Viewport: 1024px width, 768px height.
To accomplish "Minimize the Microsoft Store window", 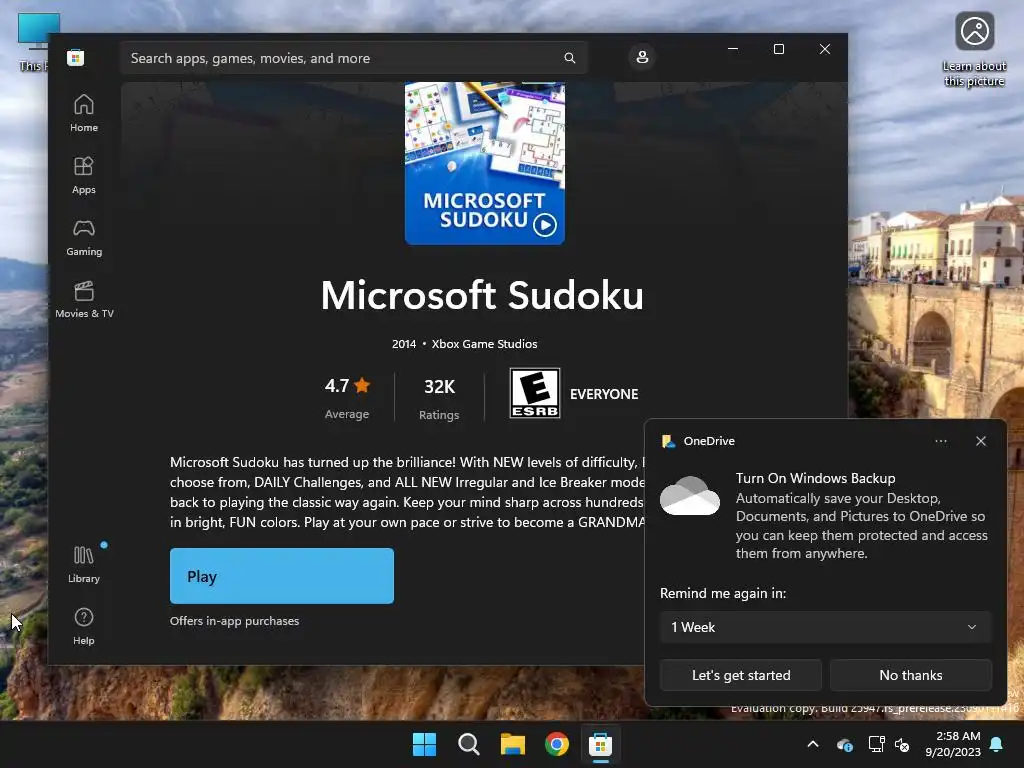I will (x=733, y=49).
